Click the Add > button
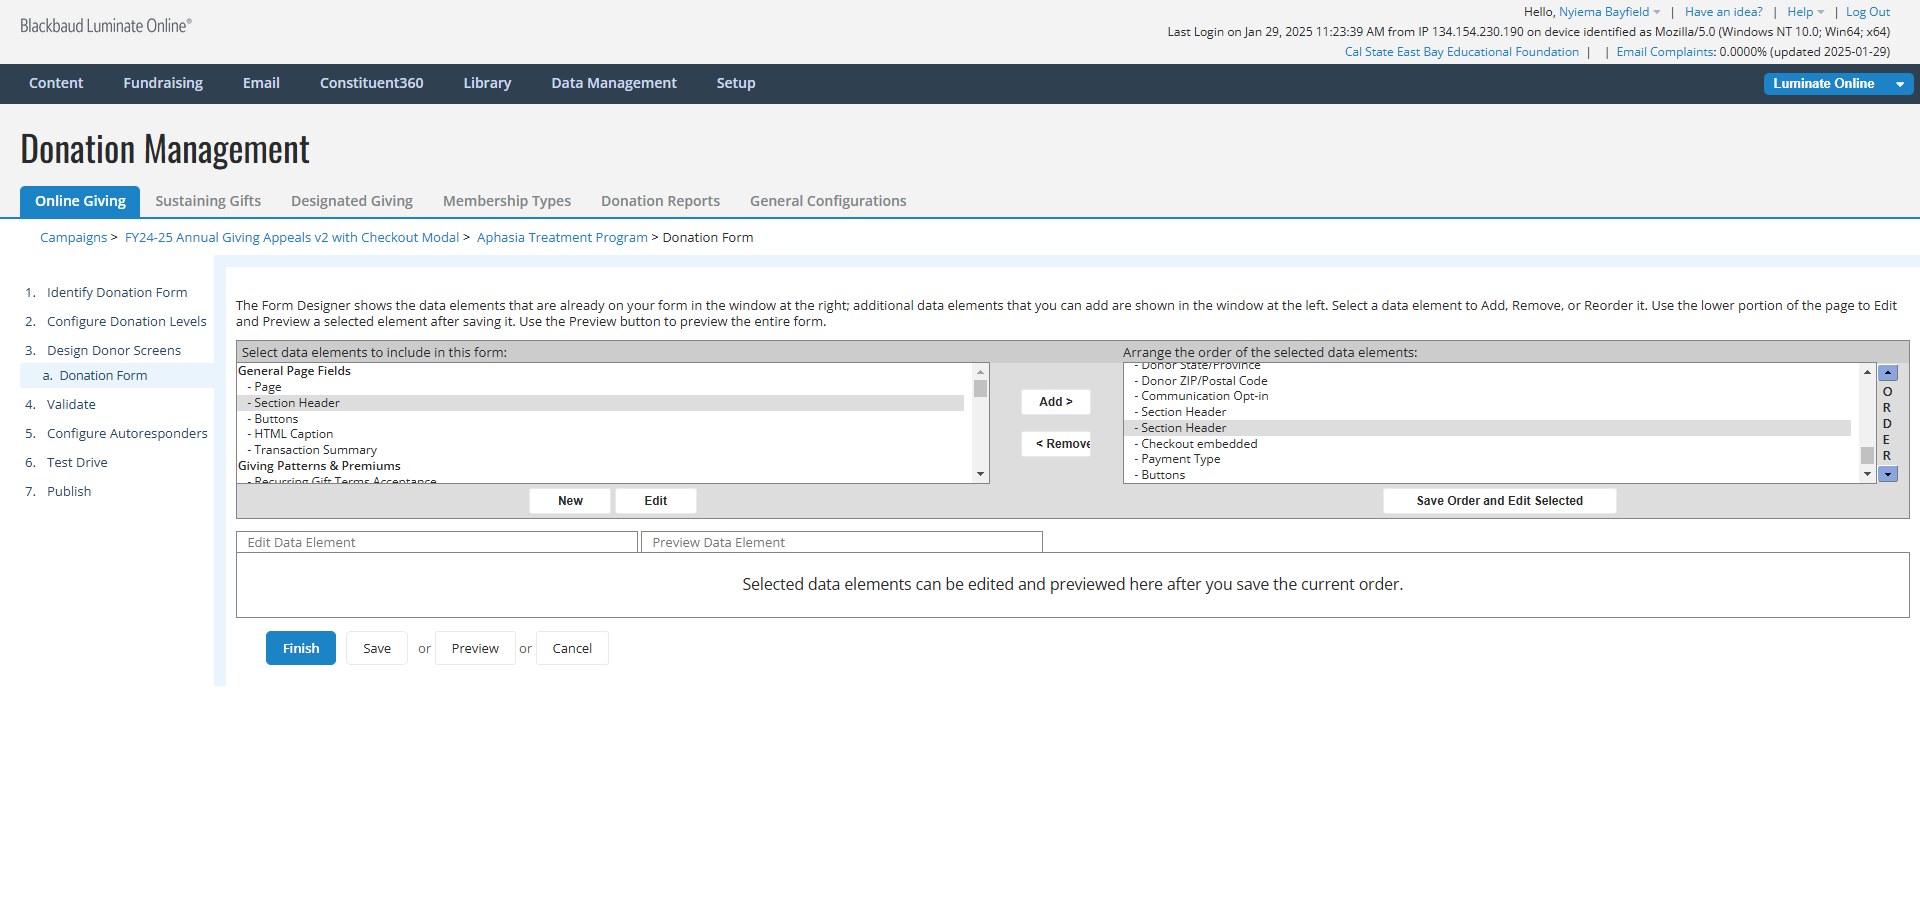 [x=1055, y=402]
